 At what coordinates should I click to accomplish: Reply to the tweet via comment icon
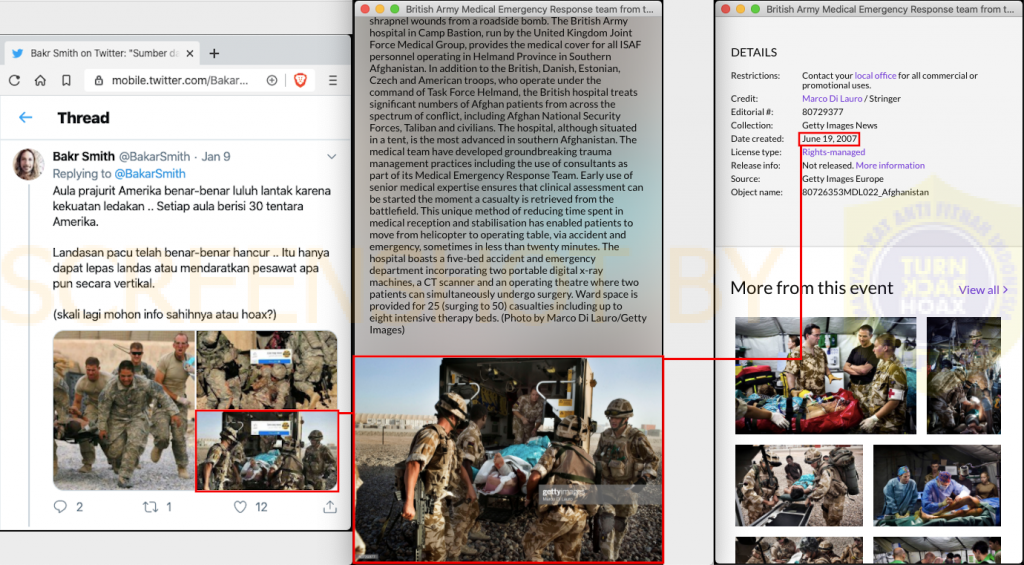click(60, 507)
